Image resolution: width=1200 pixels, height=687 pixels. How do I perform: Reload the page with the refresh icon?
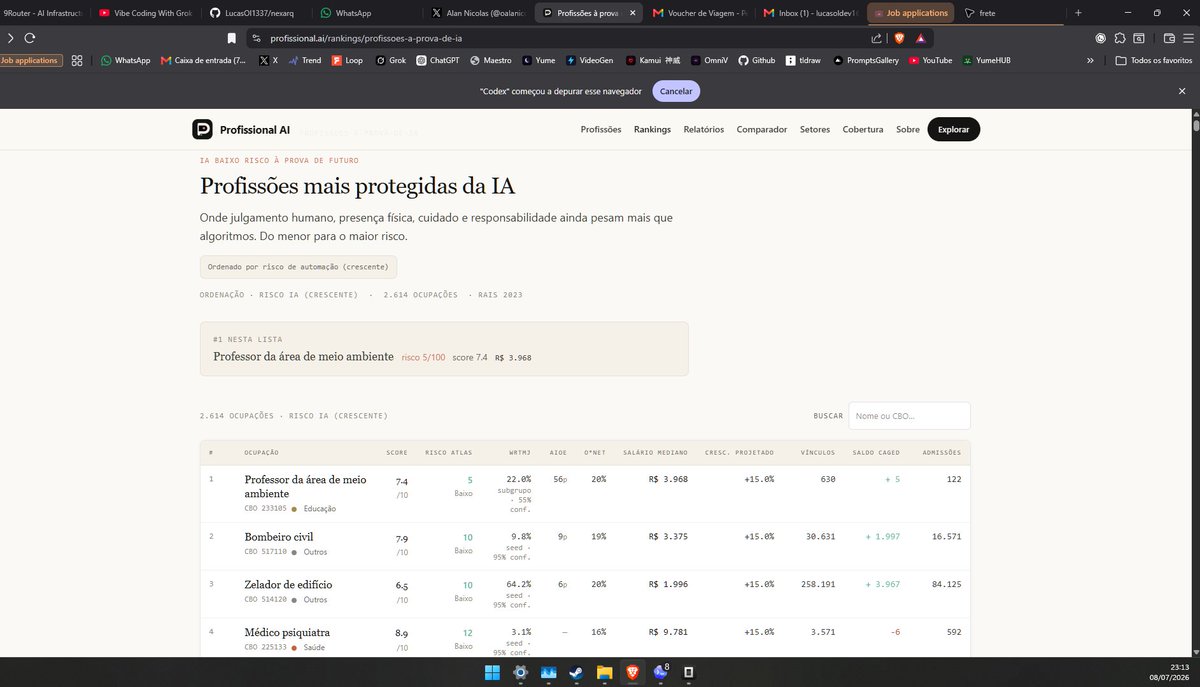30,38
